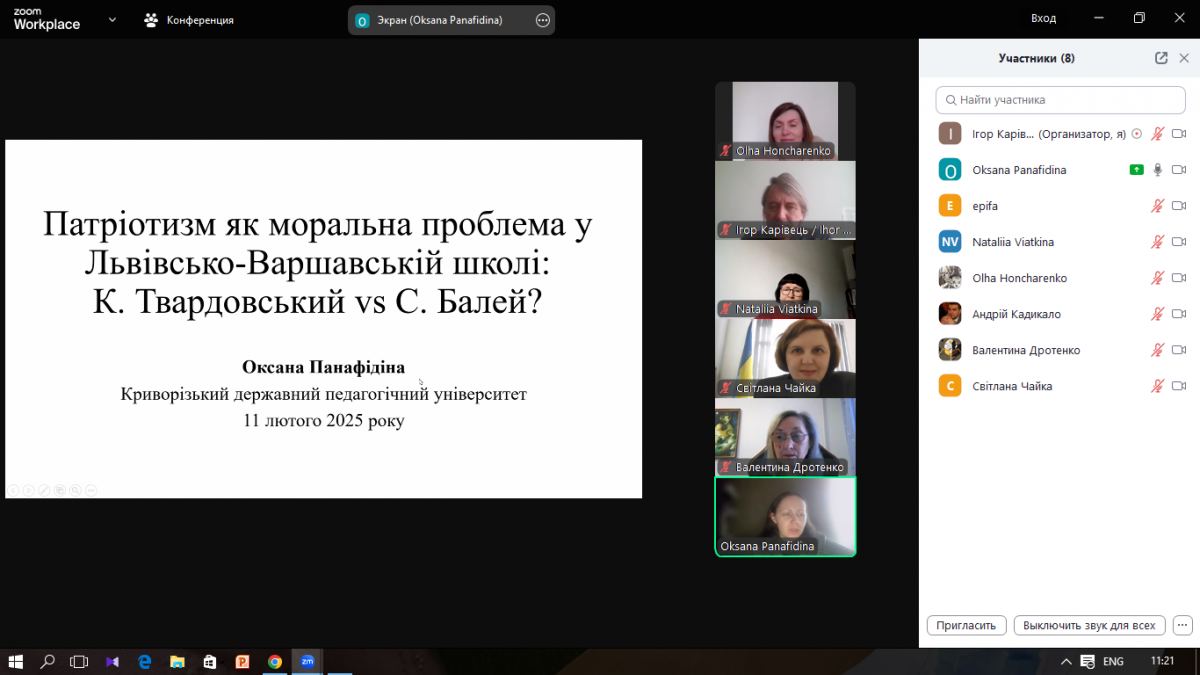Close the Участники panel
1200x675 pixels.
1184,58
